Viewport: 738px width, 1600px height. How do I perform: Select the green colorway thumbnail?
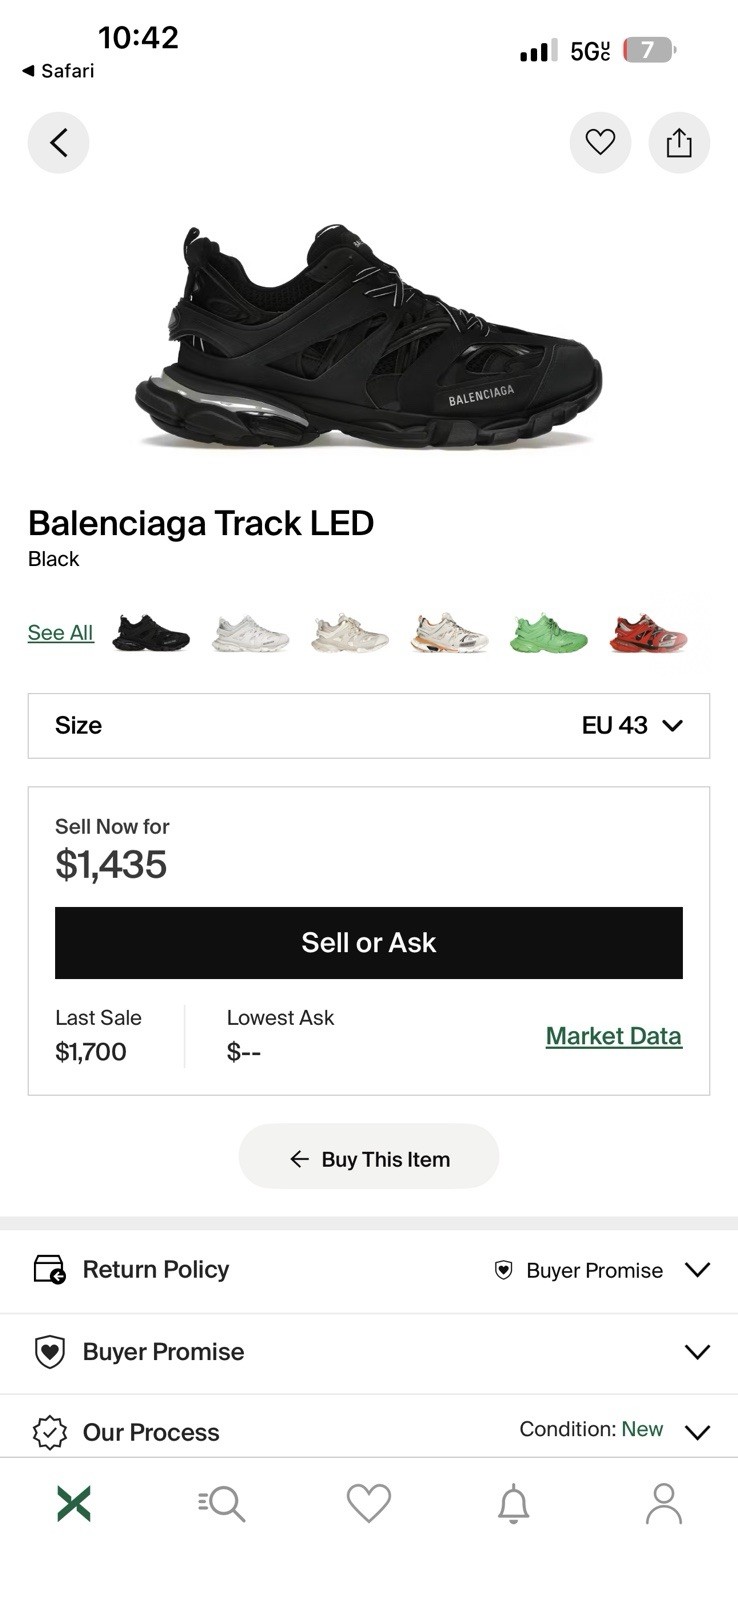[548, 633]
